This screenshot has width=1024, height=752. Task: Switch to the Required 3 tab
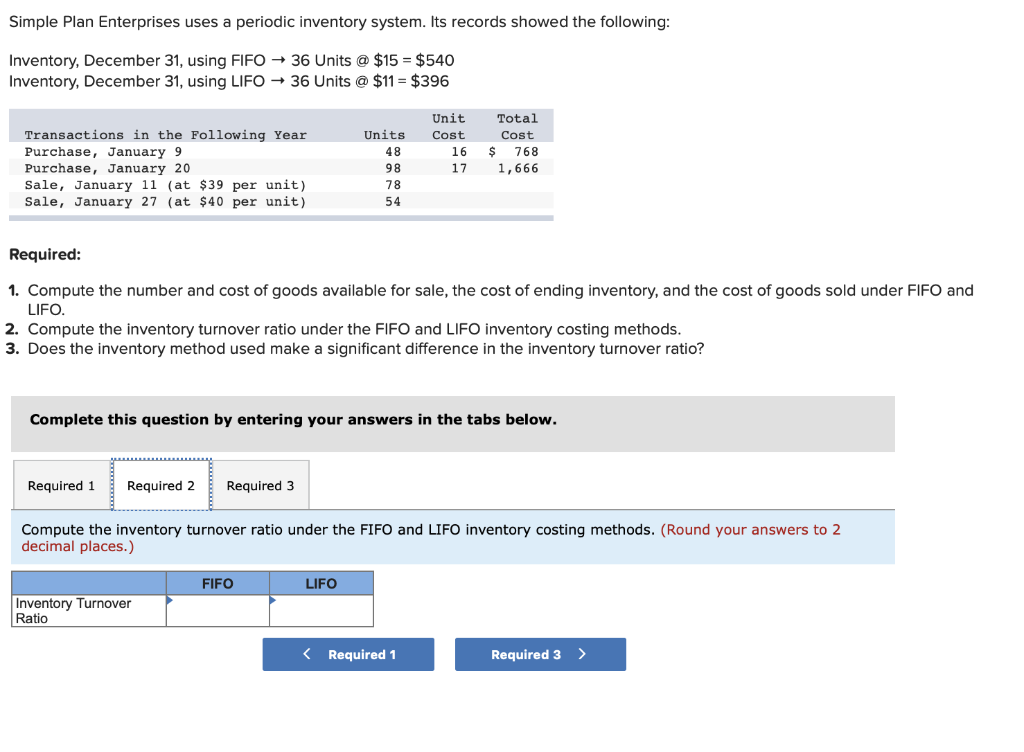click(261, 485)
